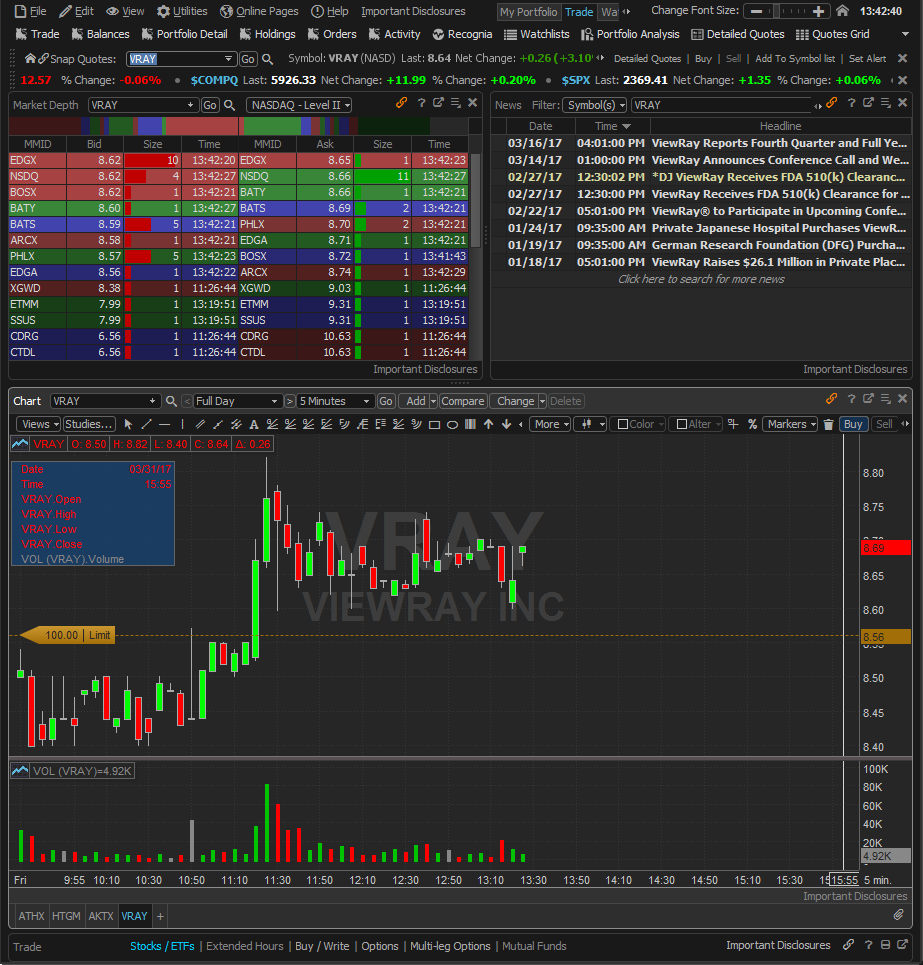The width and height of the screenshot is (923, 965).
Task: Click the VOL (VRAY) study chart icon
Action: coord(20,771)
